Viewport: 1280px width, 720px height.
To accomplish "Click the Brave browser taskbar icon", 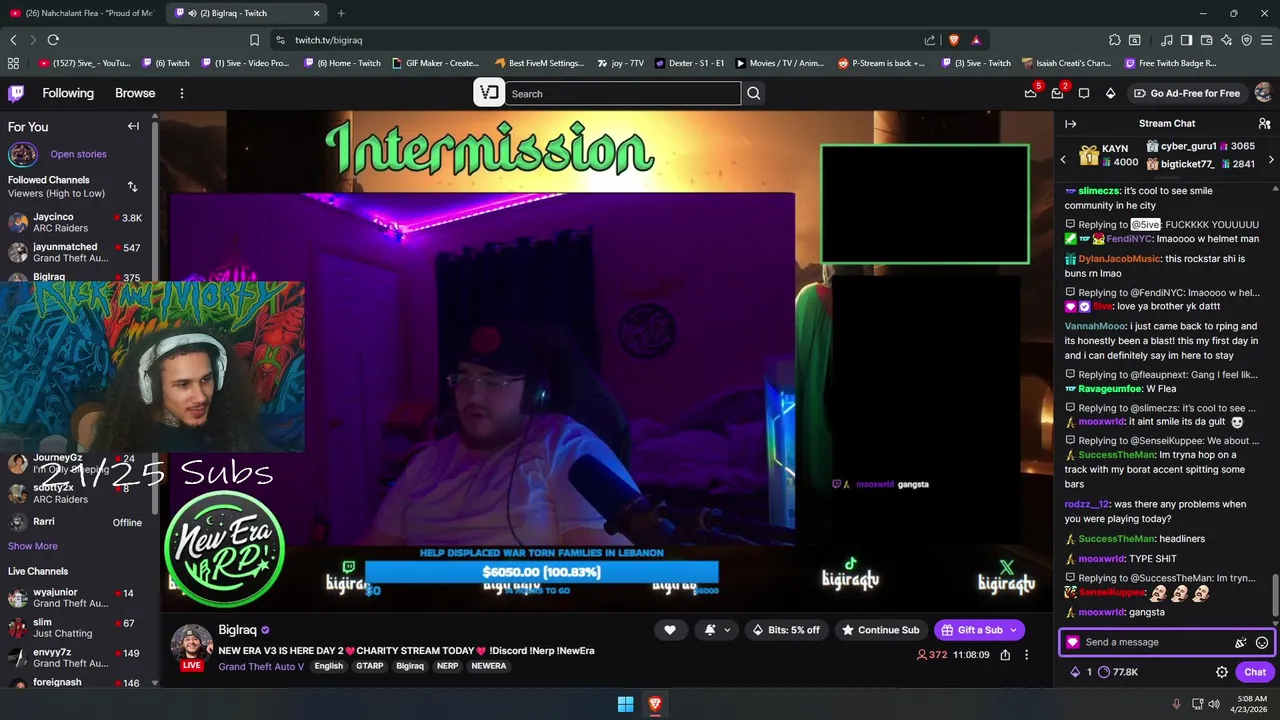I will 655,704.
